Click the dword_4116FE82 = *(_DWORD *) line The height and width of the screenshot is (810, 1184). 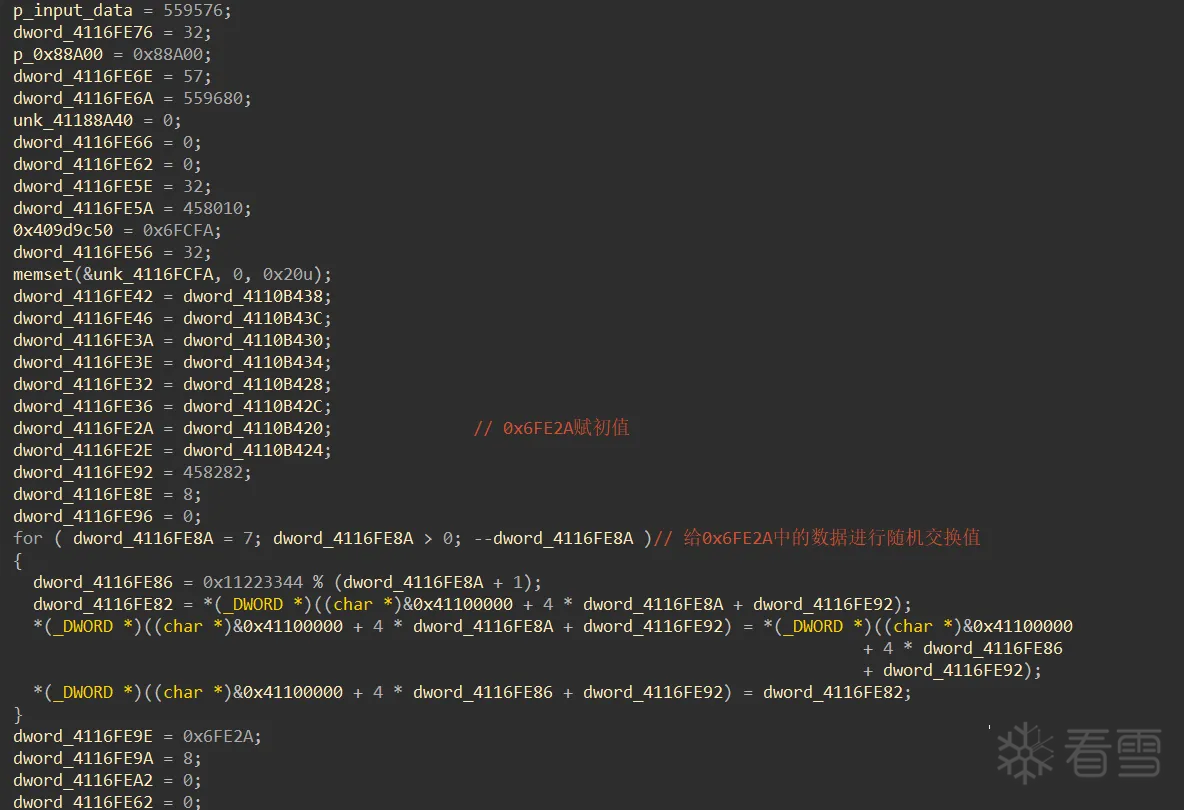click(472, 604)
